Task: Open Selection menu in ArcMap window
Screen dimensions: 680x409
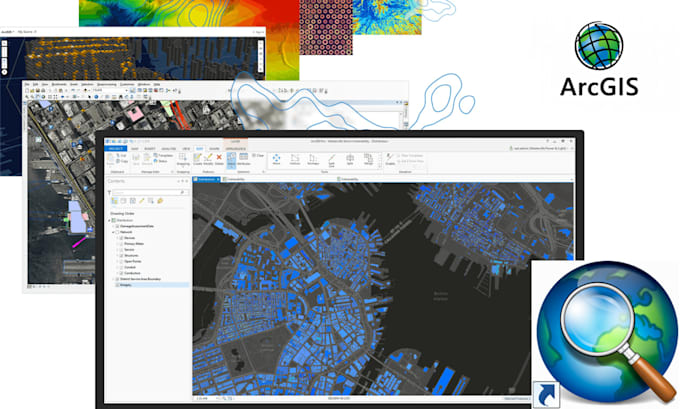Action: click(87, 84)
